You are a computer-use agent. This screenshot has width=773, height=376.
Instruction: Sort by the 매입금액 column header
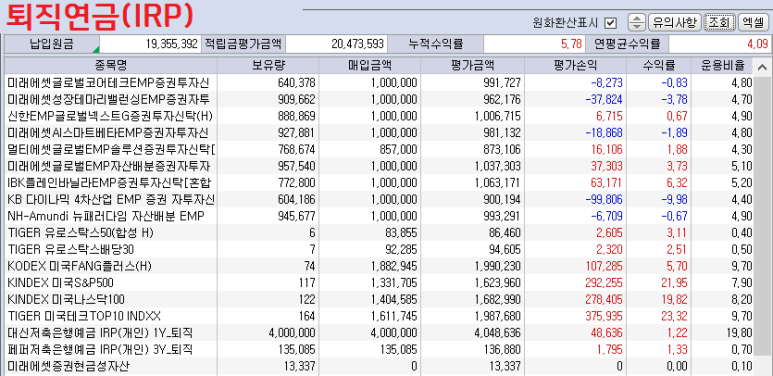point(370,66)
